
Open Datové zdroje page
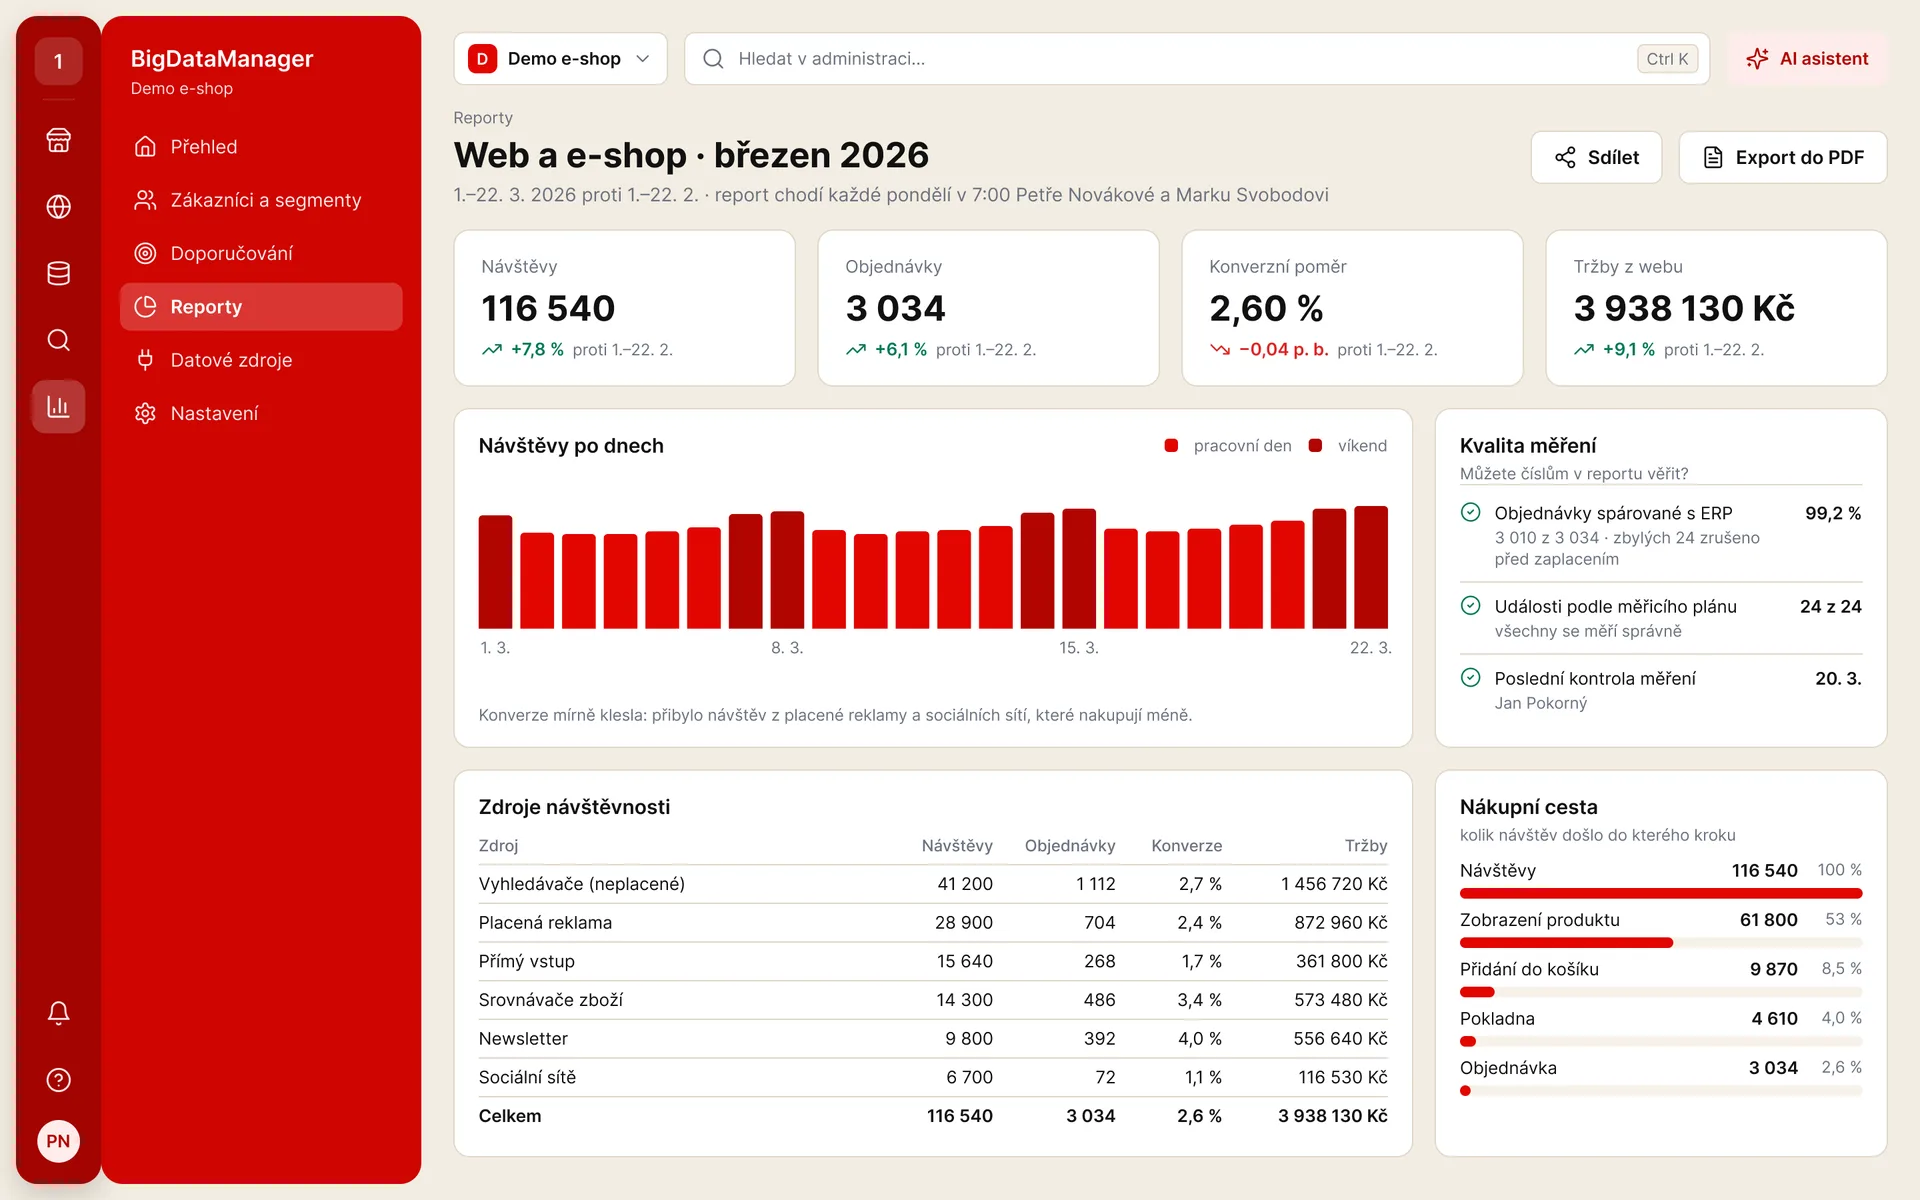[x=261, y=360]
